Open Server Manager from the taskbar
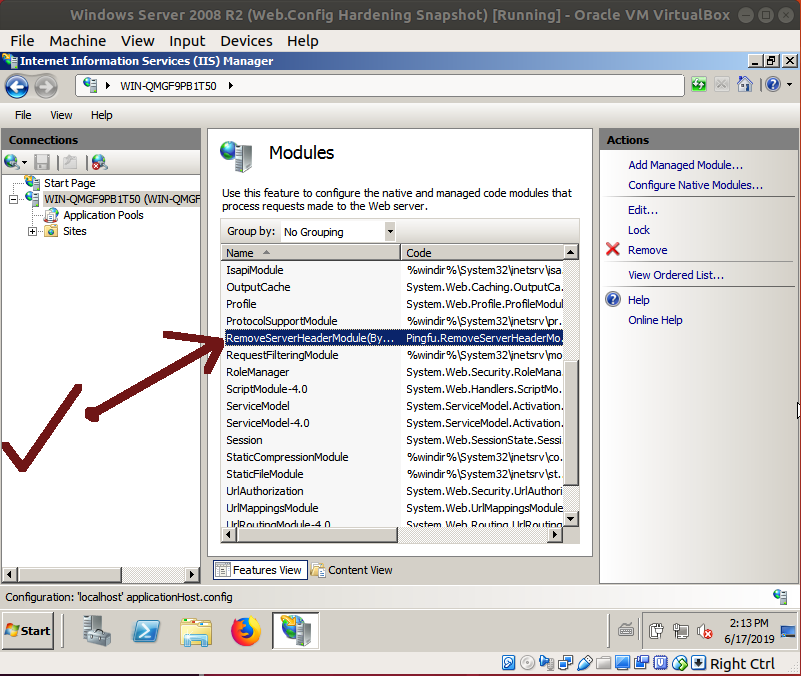 click(x=97, y=631)
